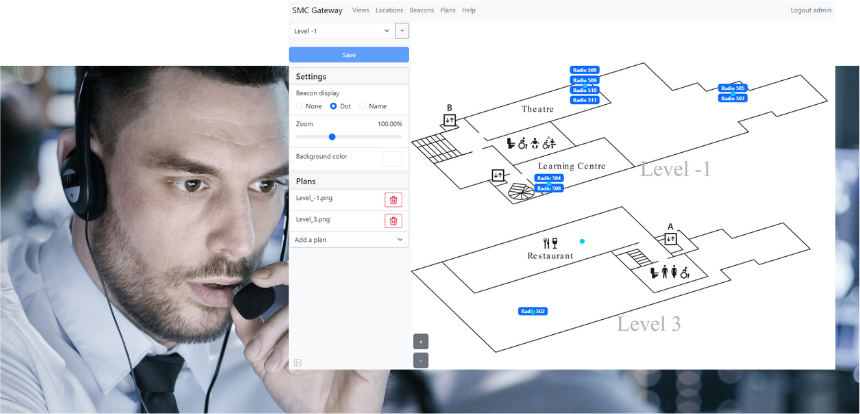Select the Radio 505 beacon label
The width and height of the screenshot is (860, 414).
pos(733,88)
